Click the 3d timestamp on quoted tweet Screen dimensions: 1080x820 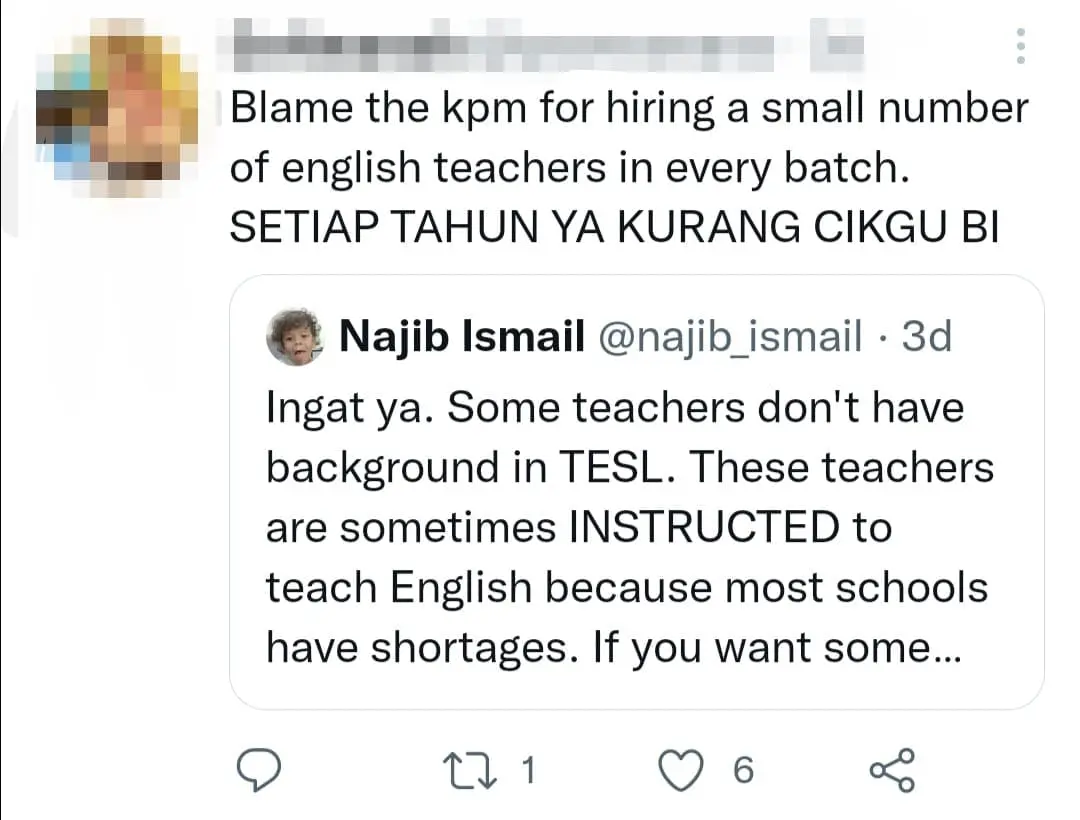pyautogui.click(x=926, y=338)
